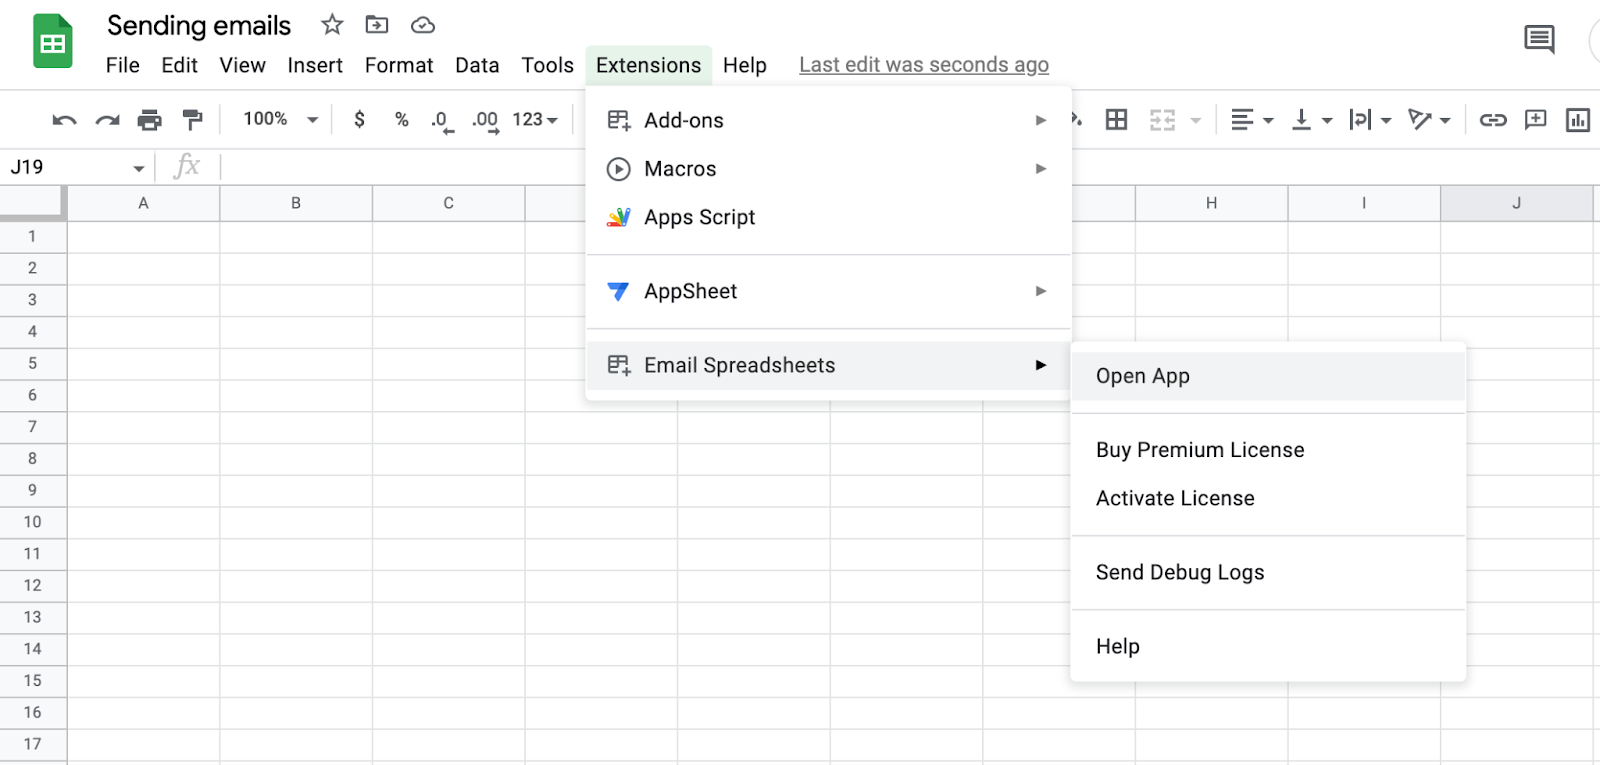Click the undo arrow
This screenshot has width=1600, height=765.
[x=64, y=120]
